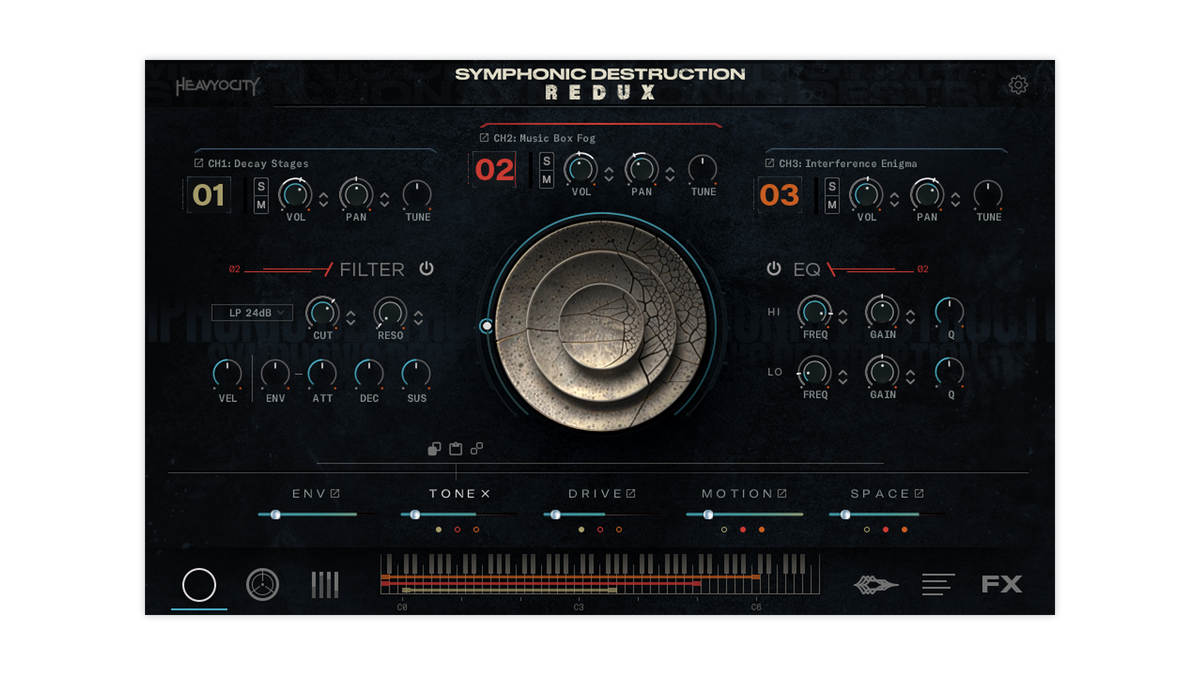Toggle the EQ power button
This screenshot has width=1200, height=675.
pyautogui.click(x=773, y=269)
